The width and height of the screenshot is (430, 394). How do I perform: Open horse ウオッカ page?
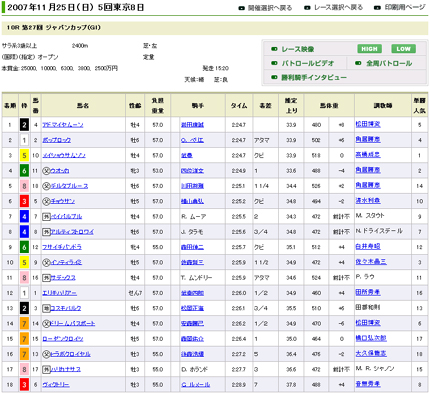[59, 171]
